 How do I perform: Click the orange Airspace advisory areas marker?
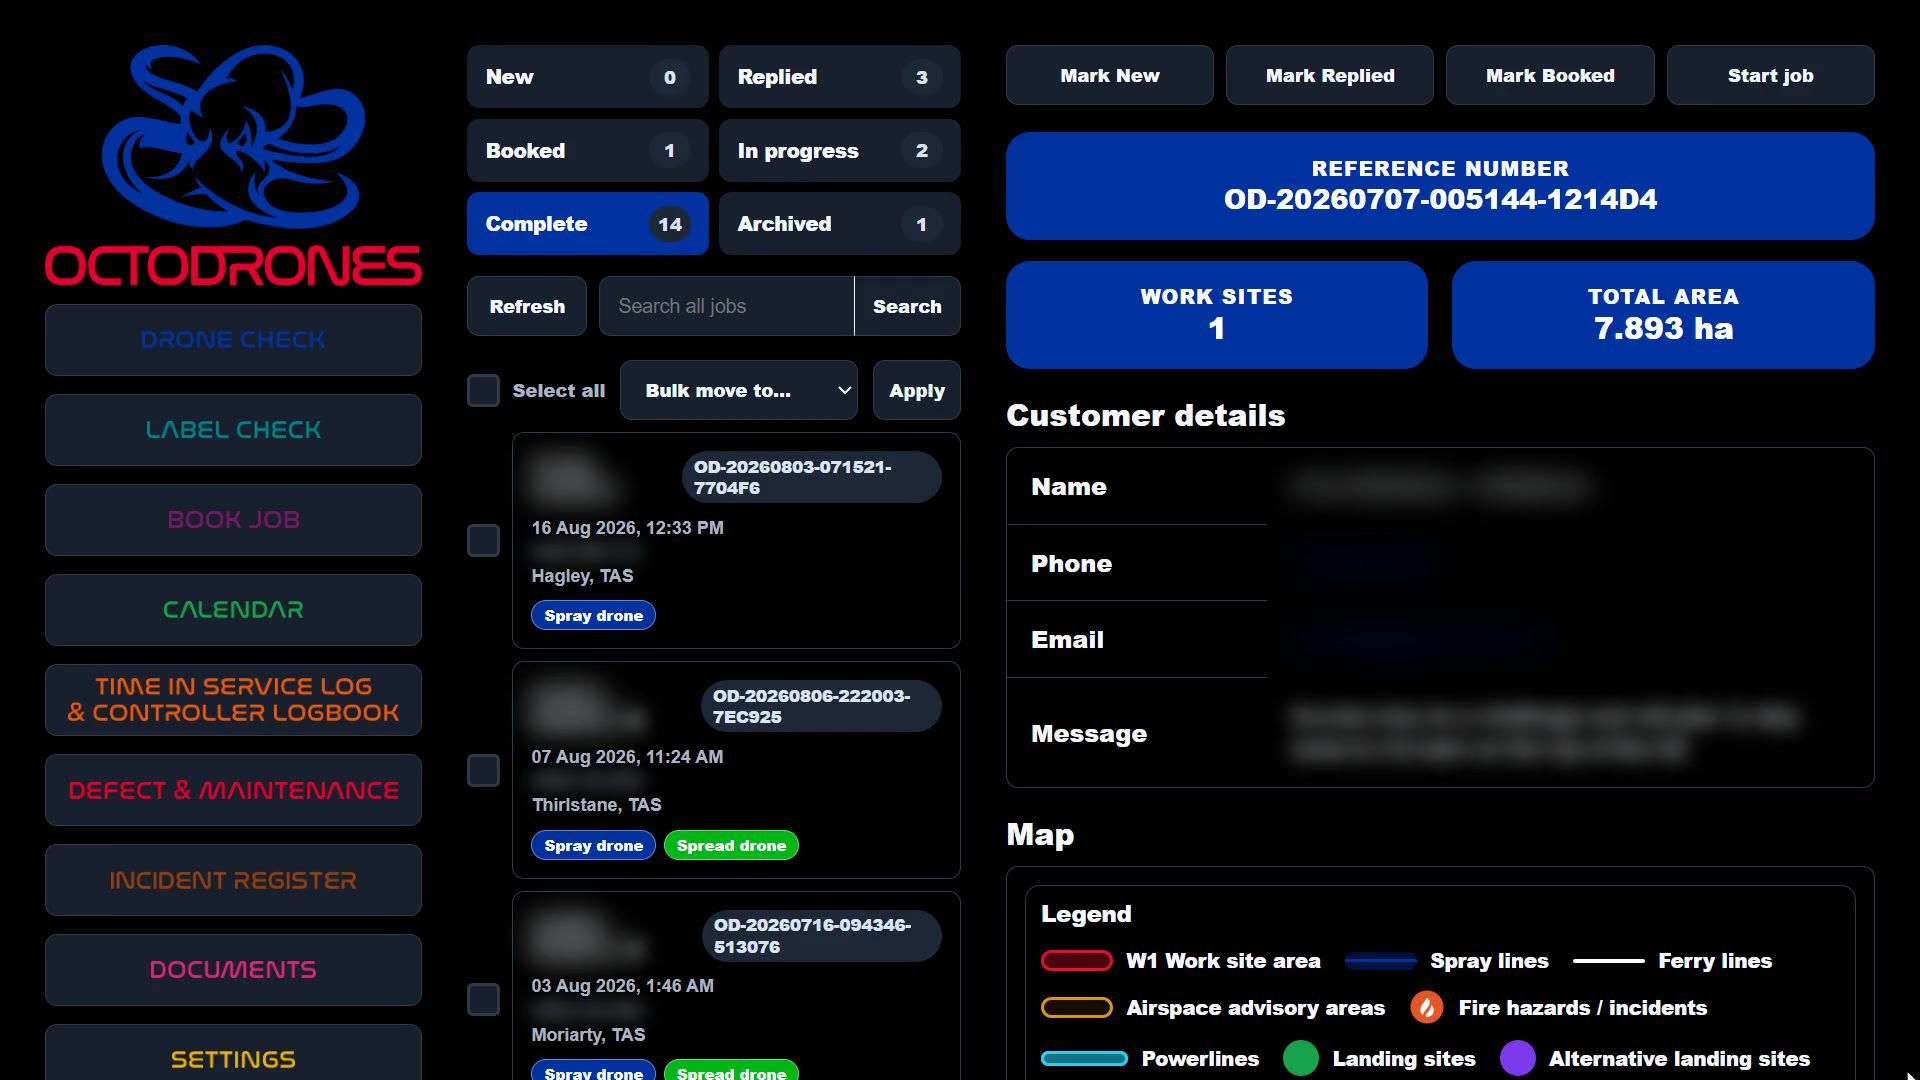click(1076, 1007)
